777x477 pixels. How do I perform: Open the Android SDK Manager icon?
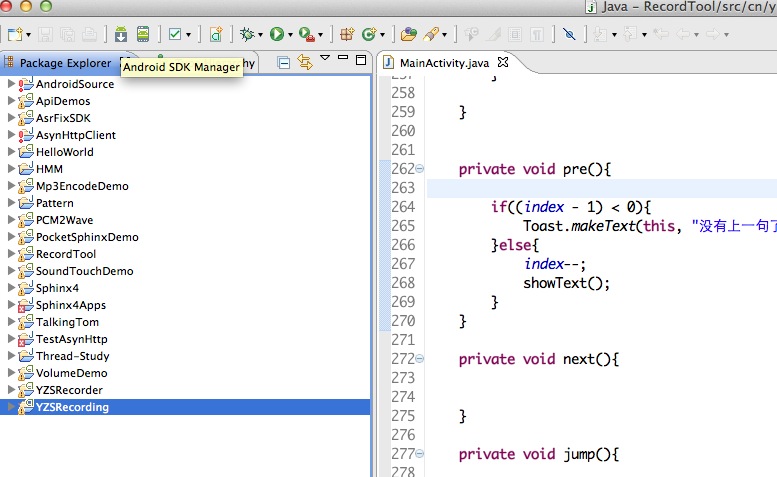120,34
